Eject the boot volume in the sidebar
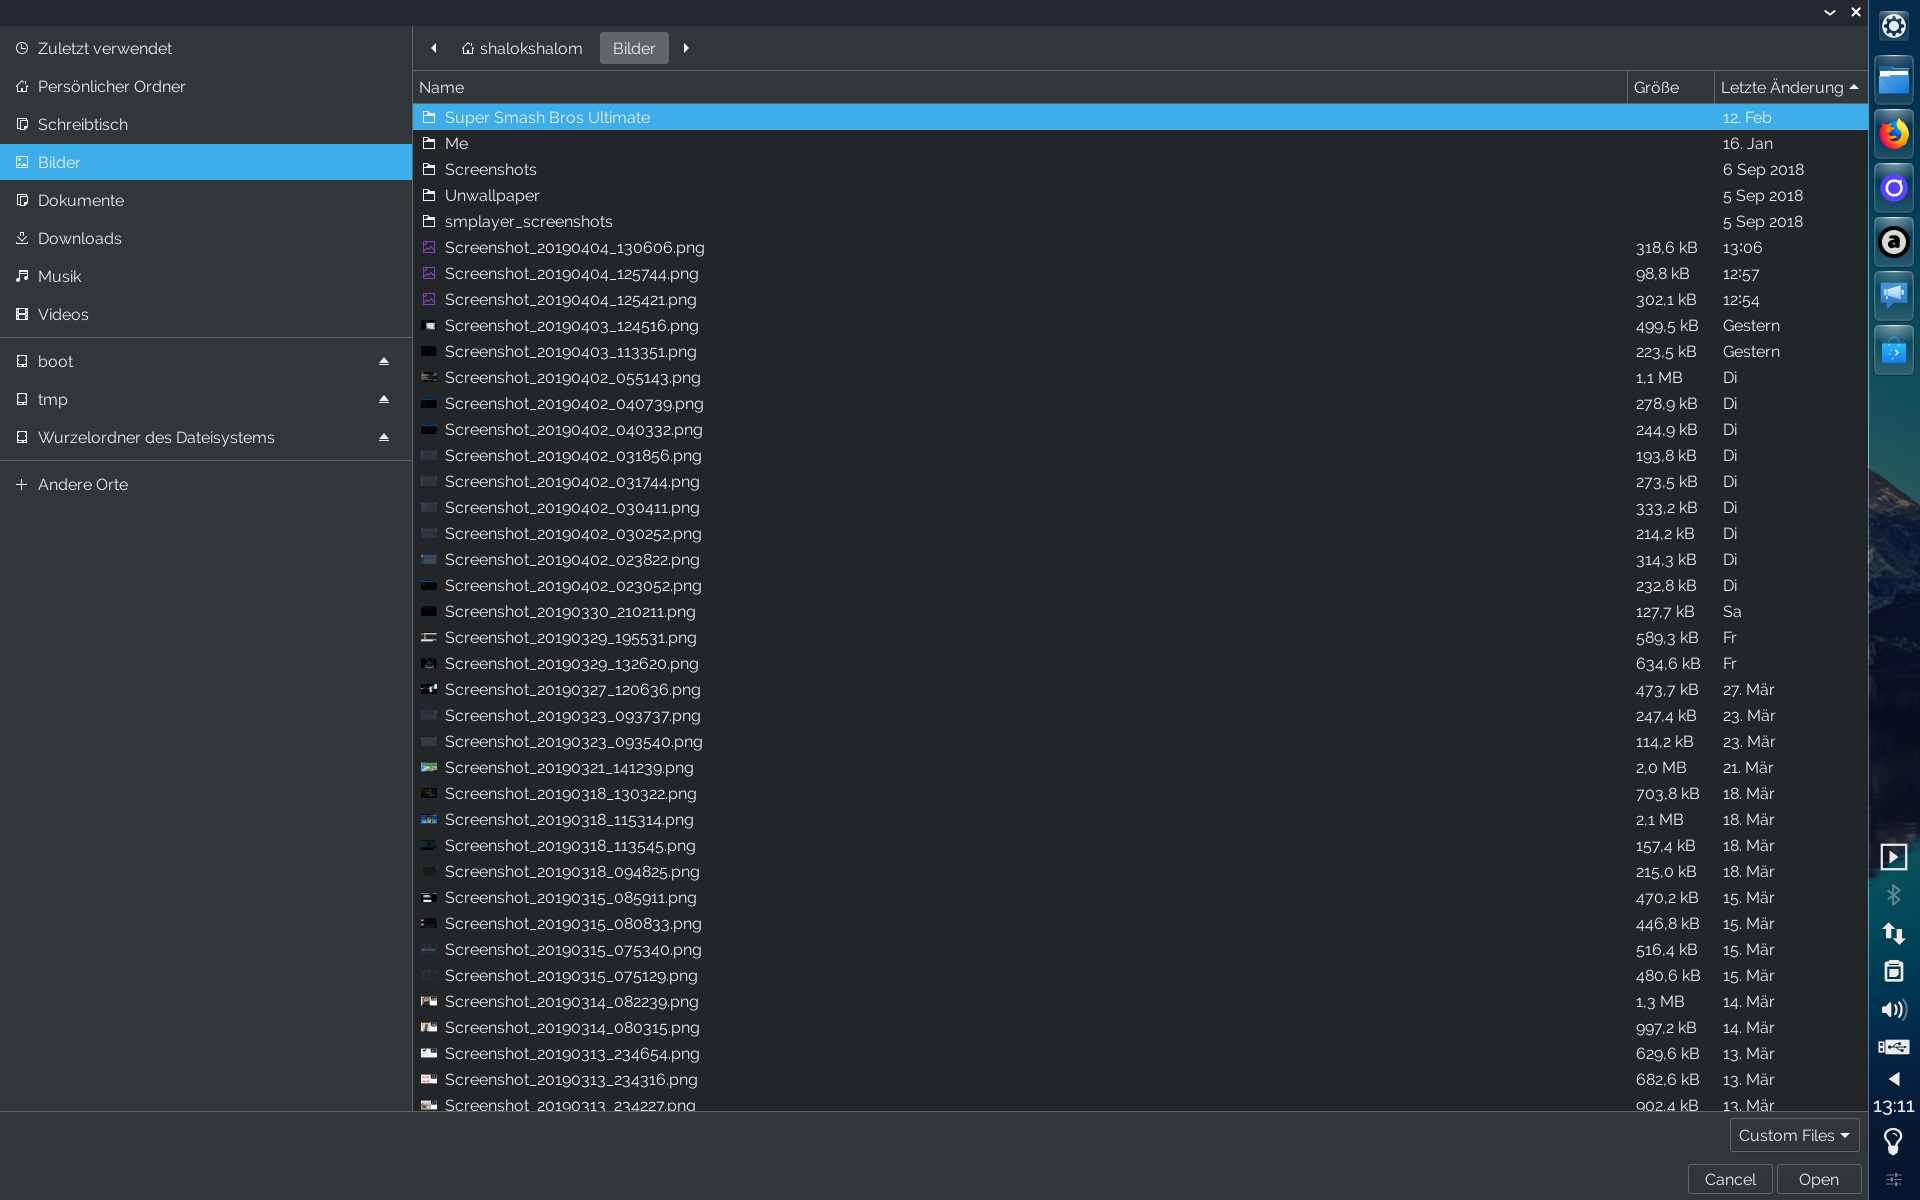This screenshot has height=1200, width=1920. point(384,361)
